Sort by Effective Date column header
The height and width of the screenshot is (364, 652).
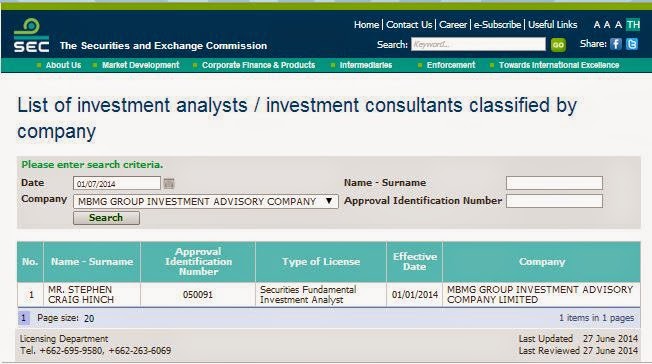tap(415, 262)
